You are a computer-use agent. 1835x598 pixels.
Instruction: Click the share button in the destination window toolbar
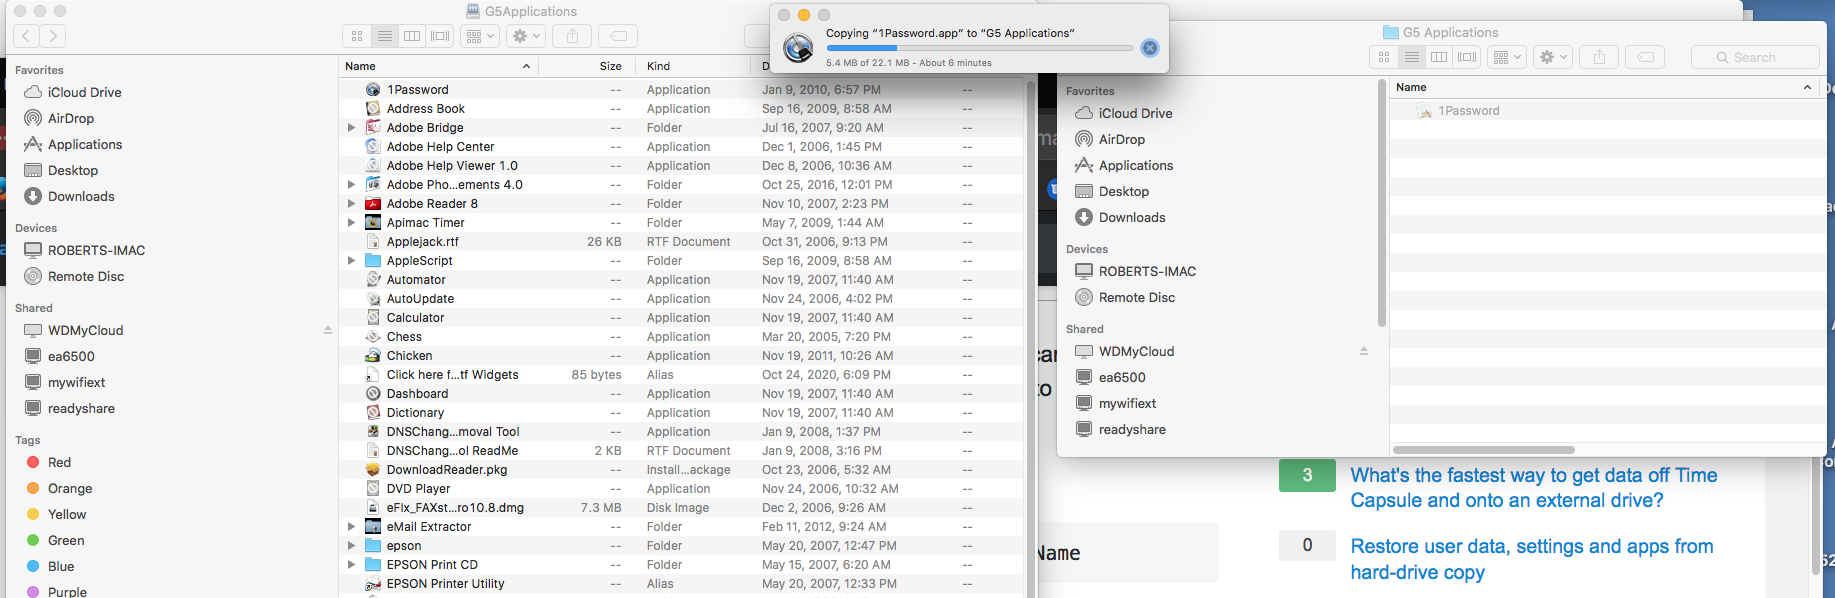[x=1599, y=57]
